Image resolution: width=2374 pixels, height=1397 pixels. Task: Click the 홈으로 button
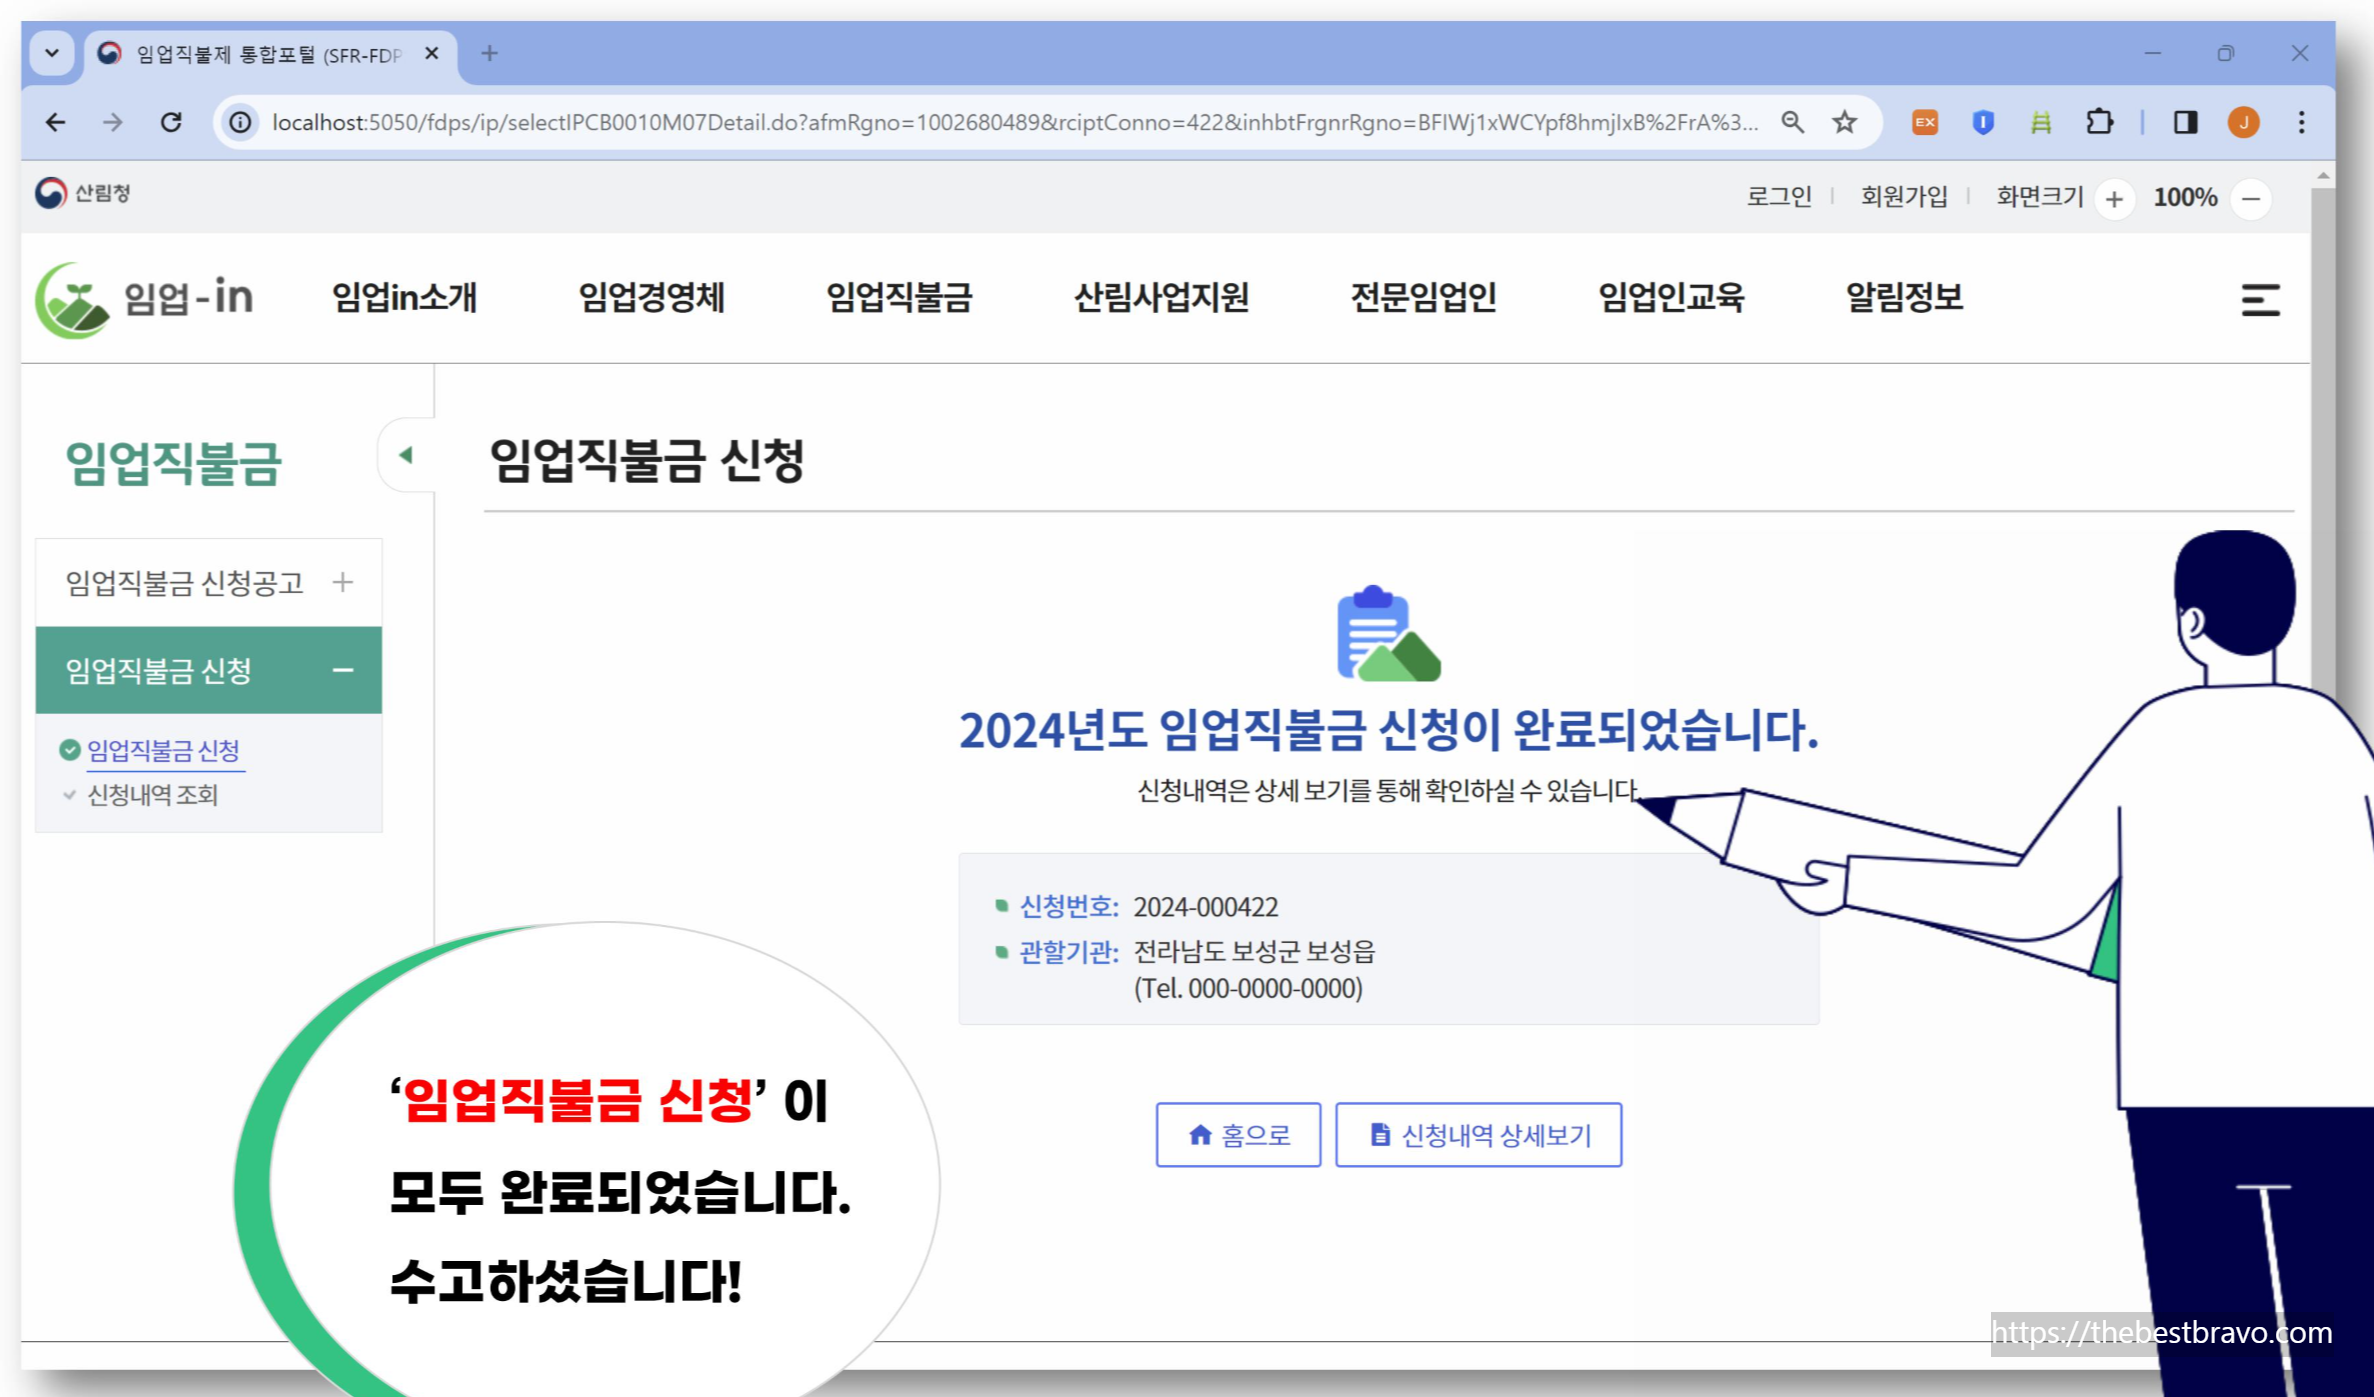click(x=1238, y=1134)
